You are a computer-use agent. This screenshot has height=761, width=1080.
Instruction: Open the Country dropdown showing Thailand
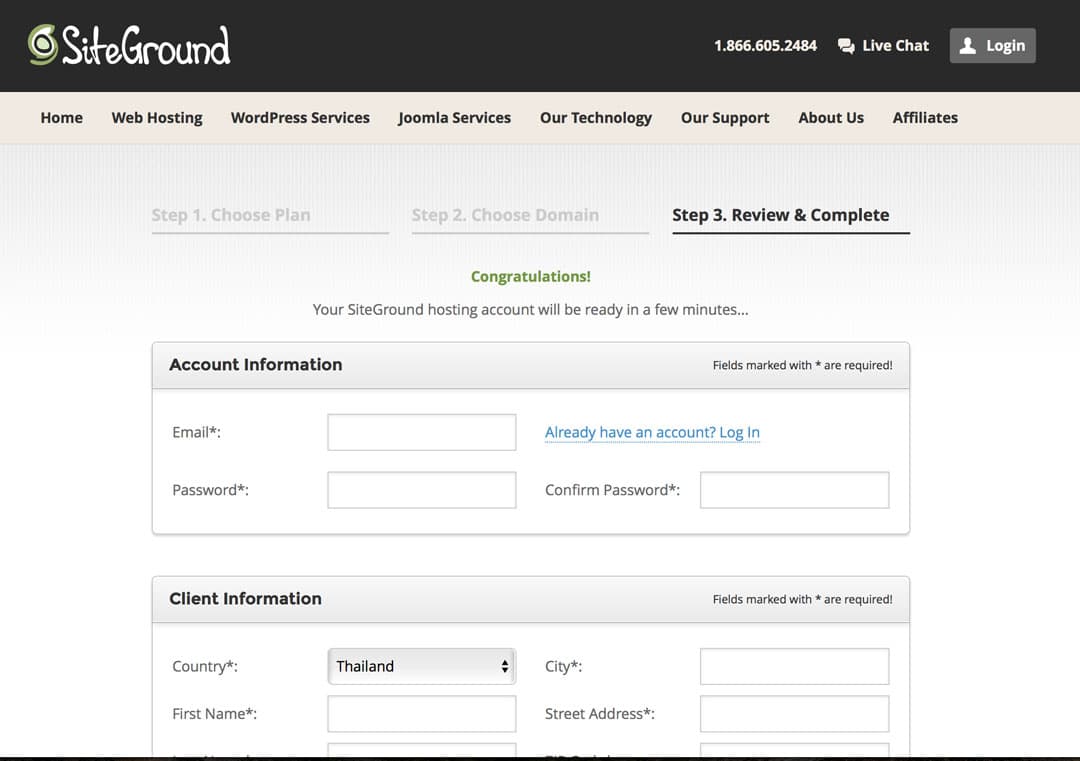click(x=420, y=666)
